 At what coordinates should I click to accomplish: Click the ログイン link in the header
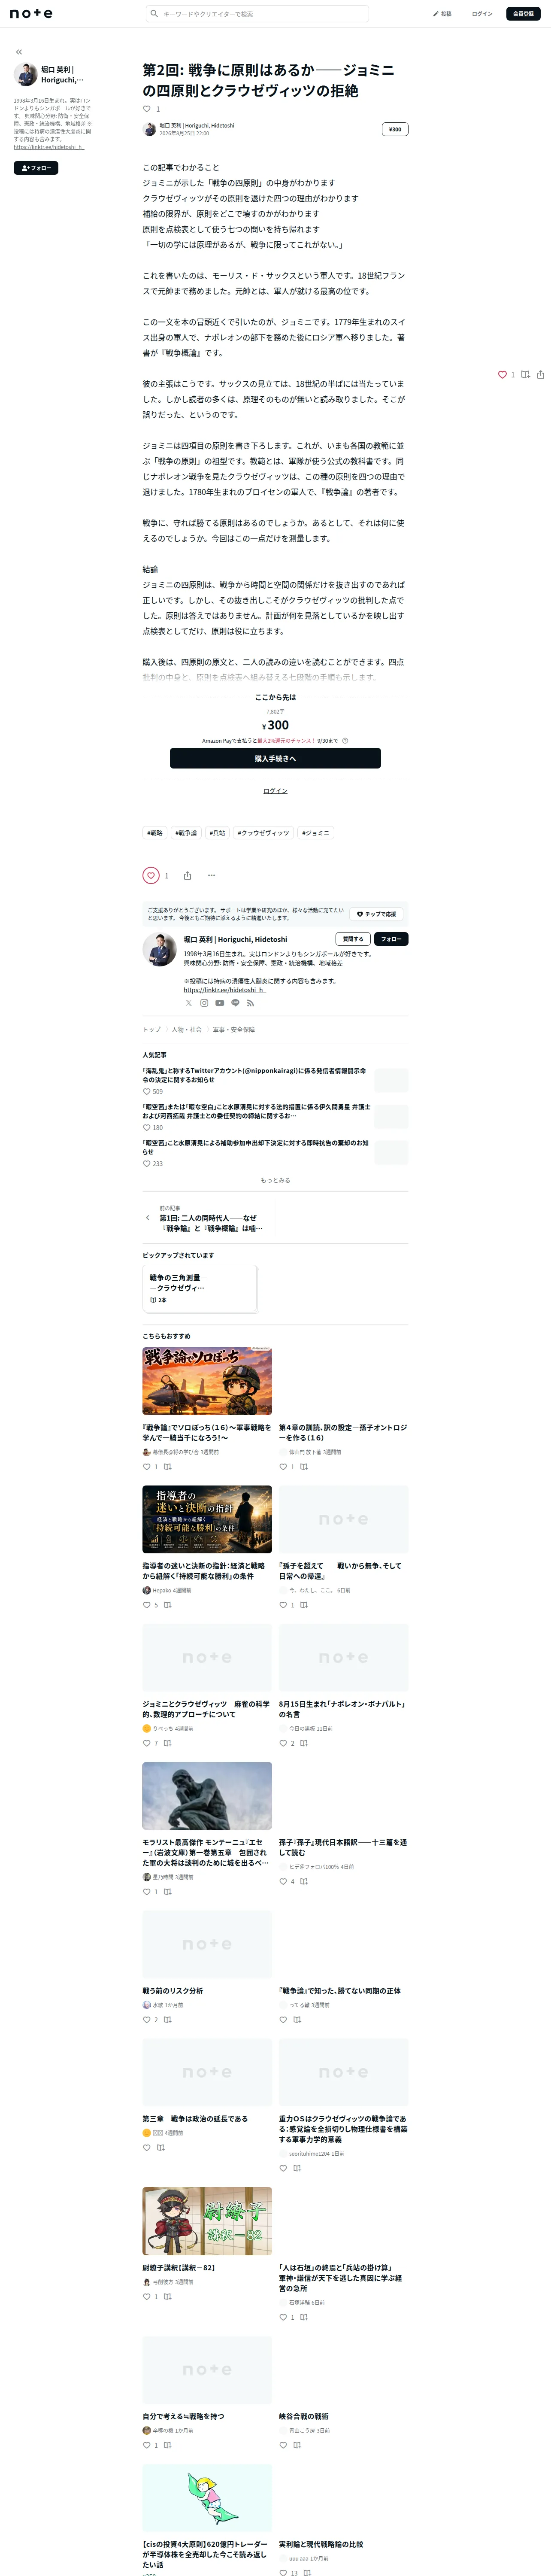click(482, 14)
